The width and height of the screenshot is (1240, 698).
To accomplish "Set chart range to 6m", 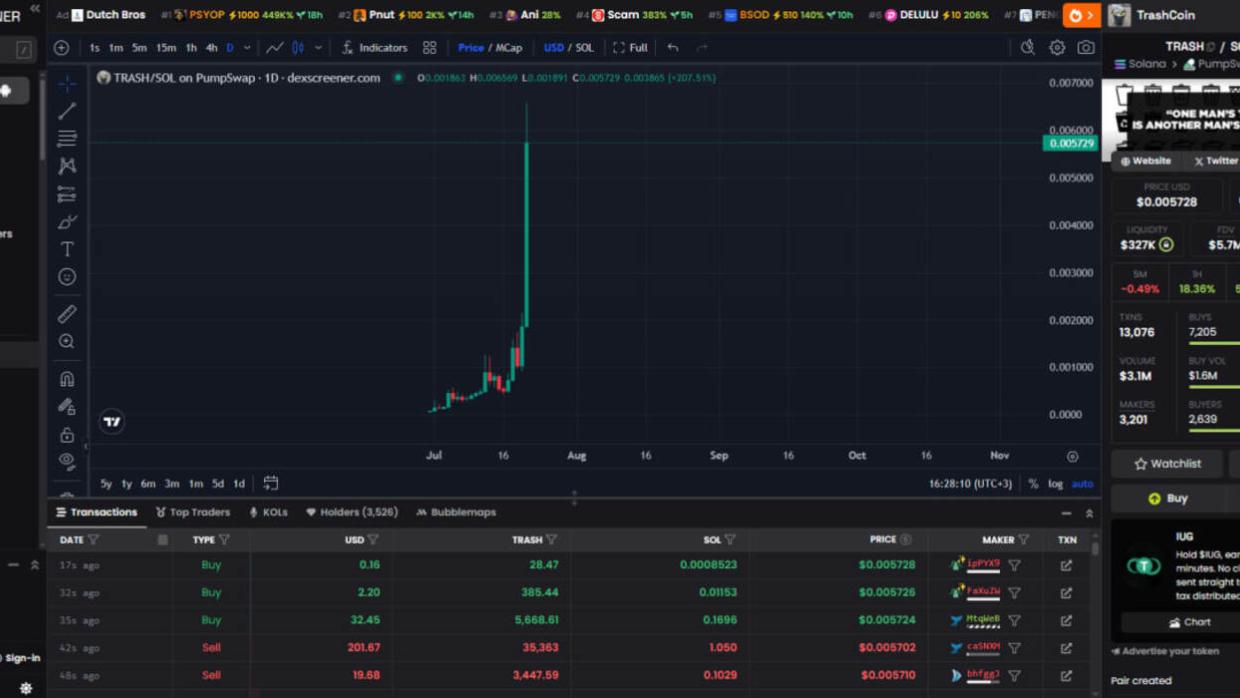I will click(x=148, y=484).
